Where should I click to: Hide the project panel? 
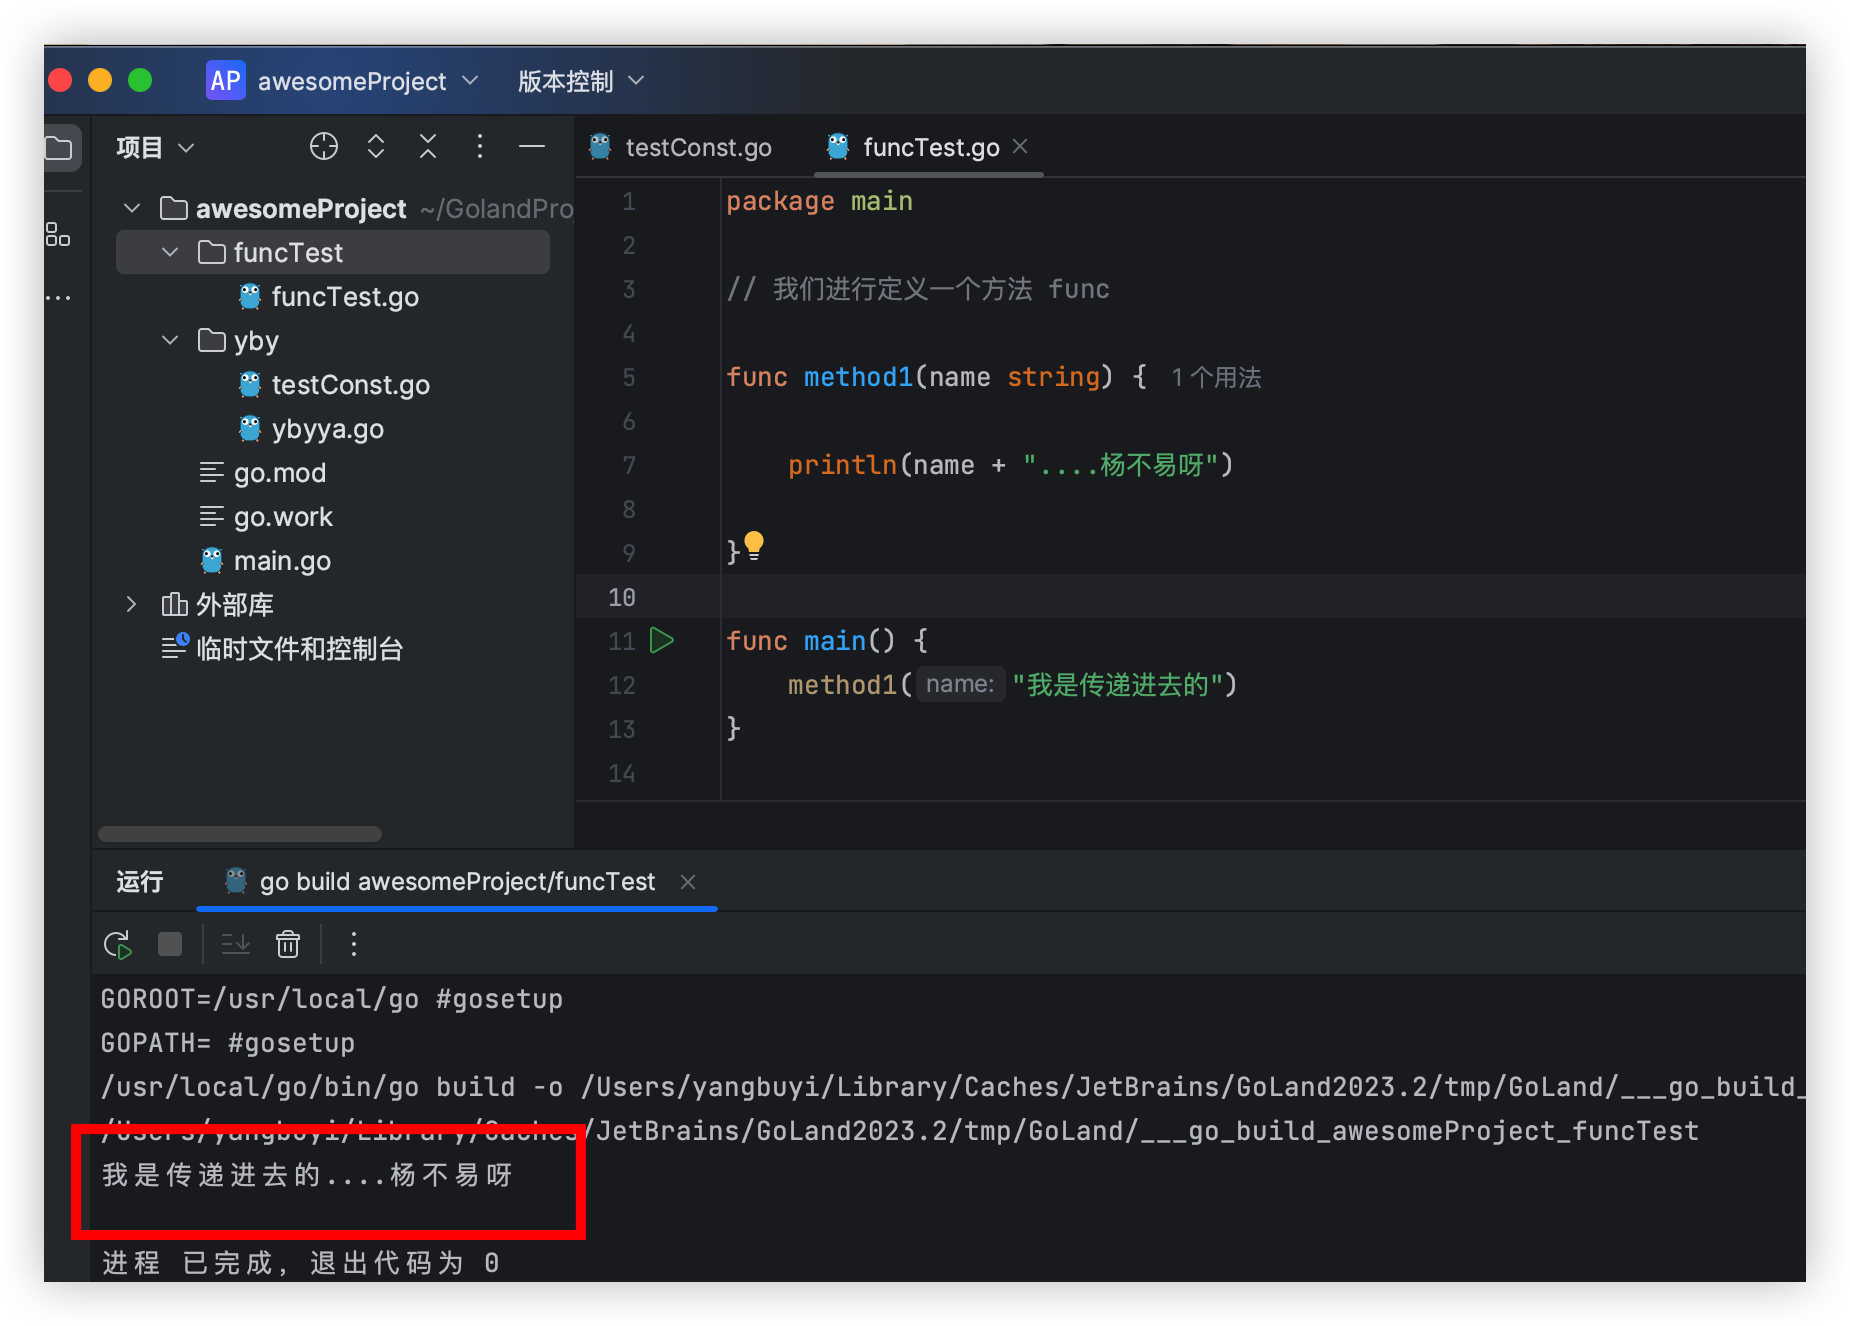pyautogui.click(x=532, y=147)
